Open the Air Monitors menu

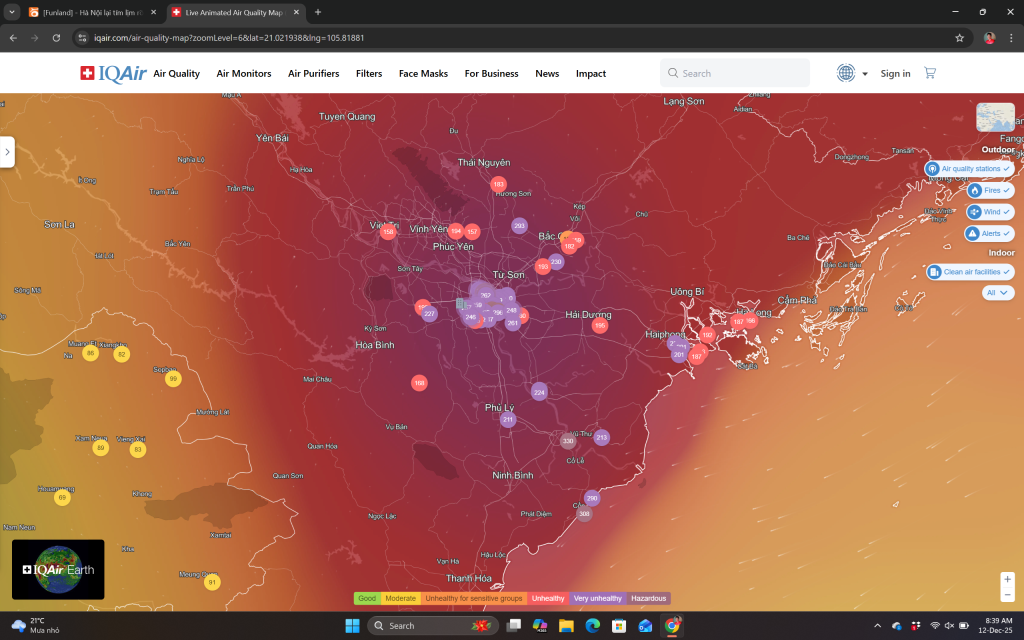(244, 73)
